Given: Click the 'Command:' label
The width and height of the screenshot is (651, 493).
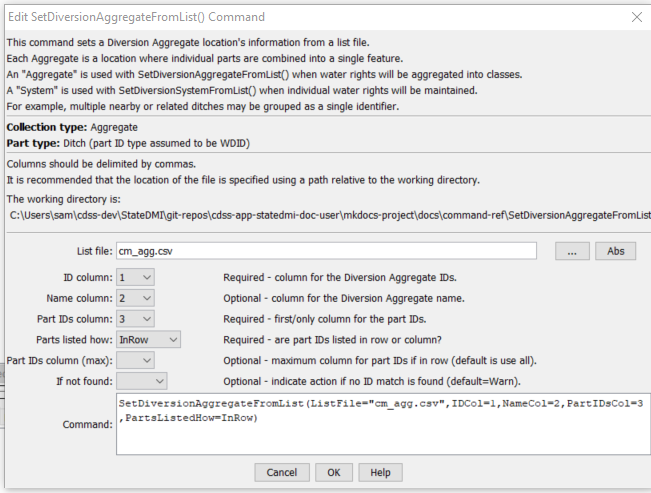Looking at the screenshot, I should [88, 424].
